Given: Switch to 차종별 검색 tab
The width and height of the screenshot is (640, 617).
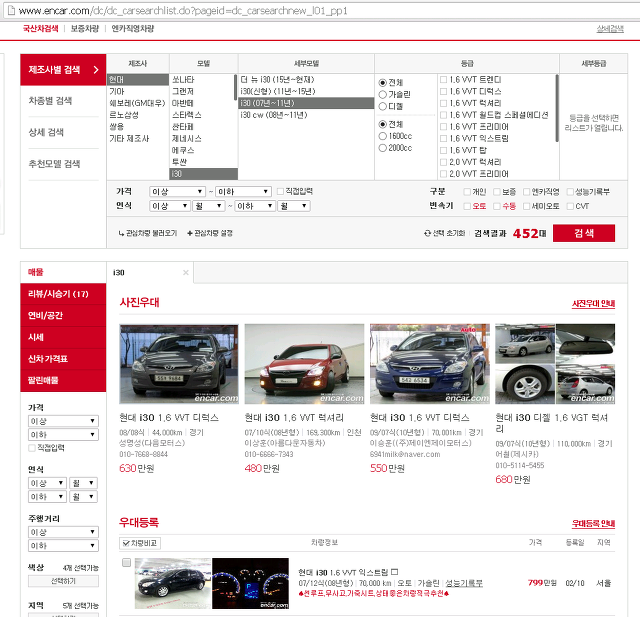Looking at the screenshot, I should coord(63,101).
